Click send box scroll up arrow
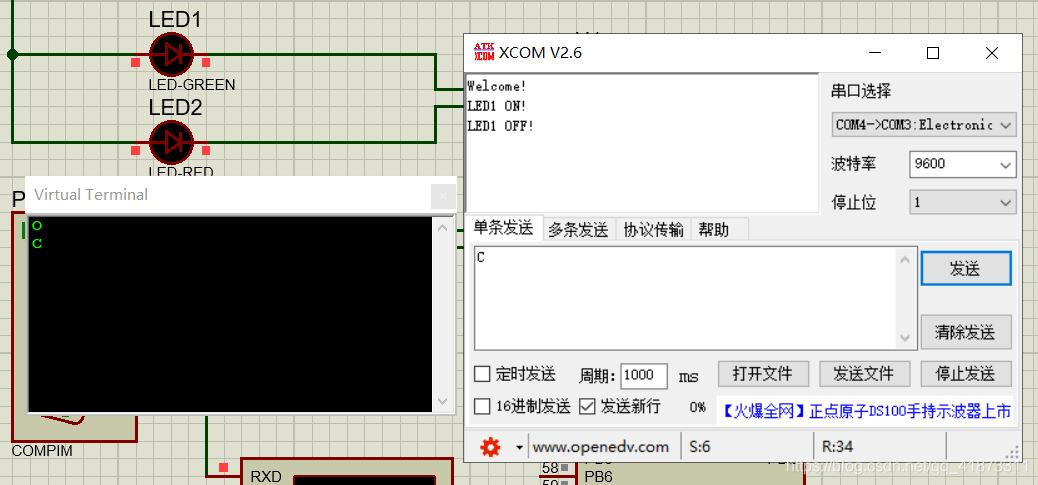Image resolution: width=1038 pixels, height=485 pixels. pos(906,259)
